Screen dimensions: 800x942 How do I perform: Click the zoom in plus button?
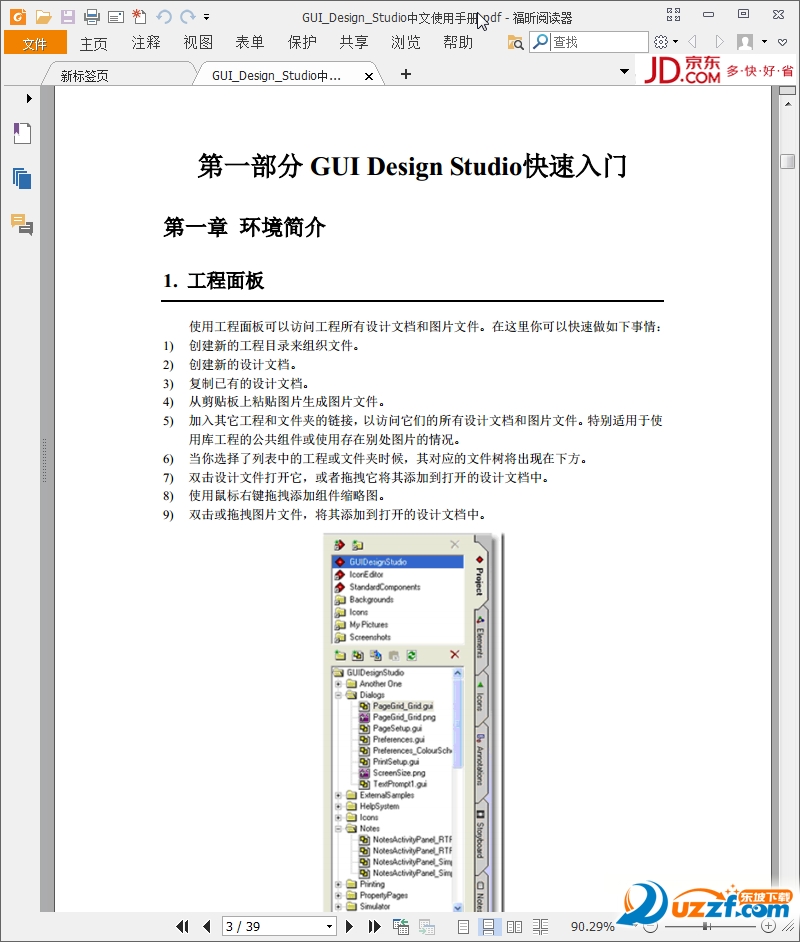point(768,926)
